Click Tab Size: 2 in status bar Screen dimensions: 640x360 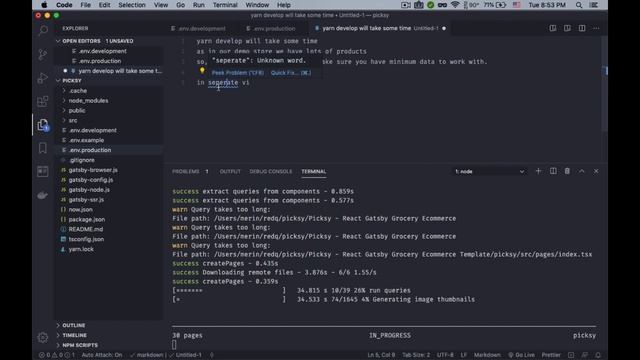(x=416, y=355)
